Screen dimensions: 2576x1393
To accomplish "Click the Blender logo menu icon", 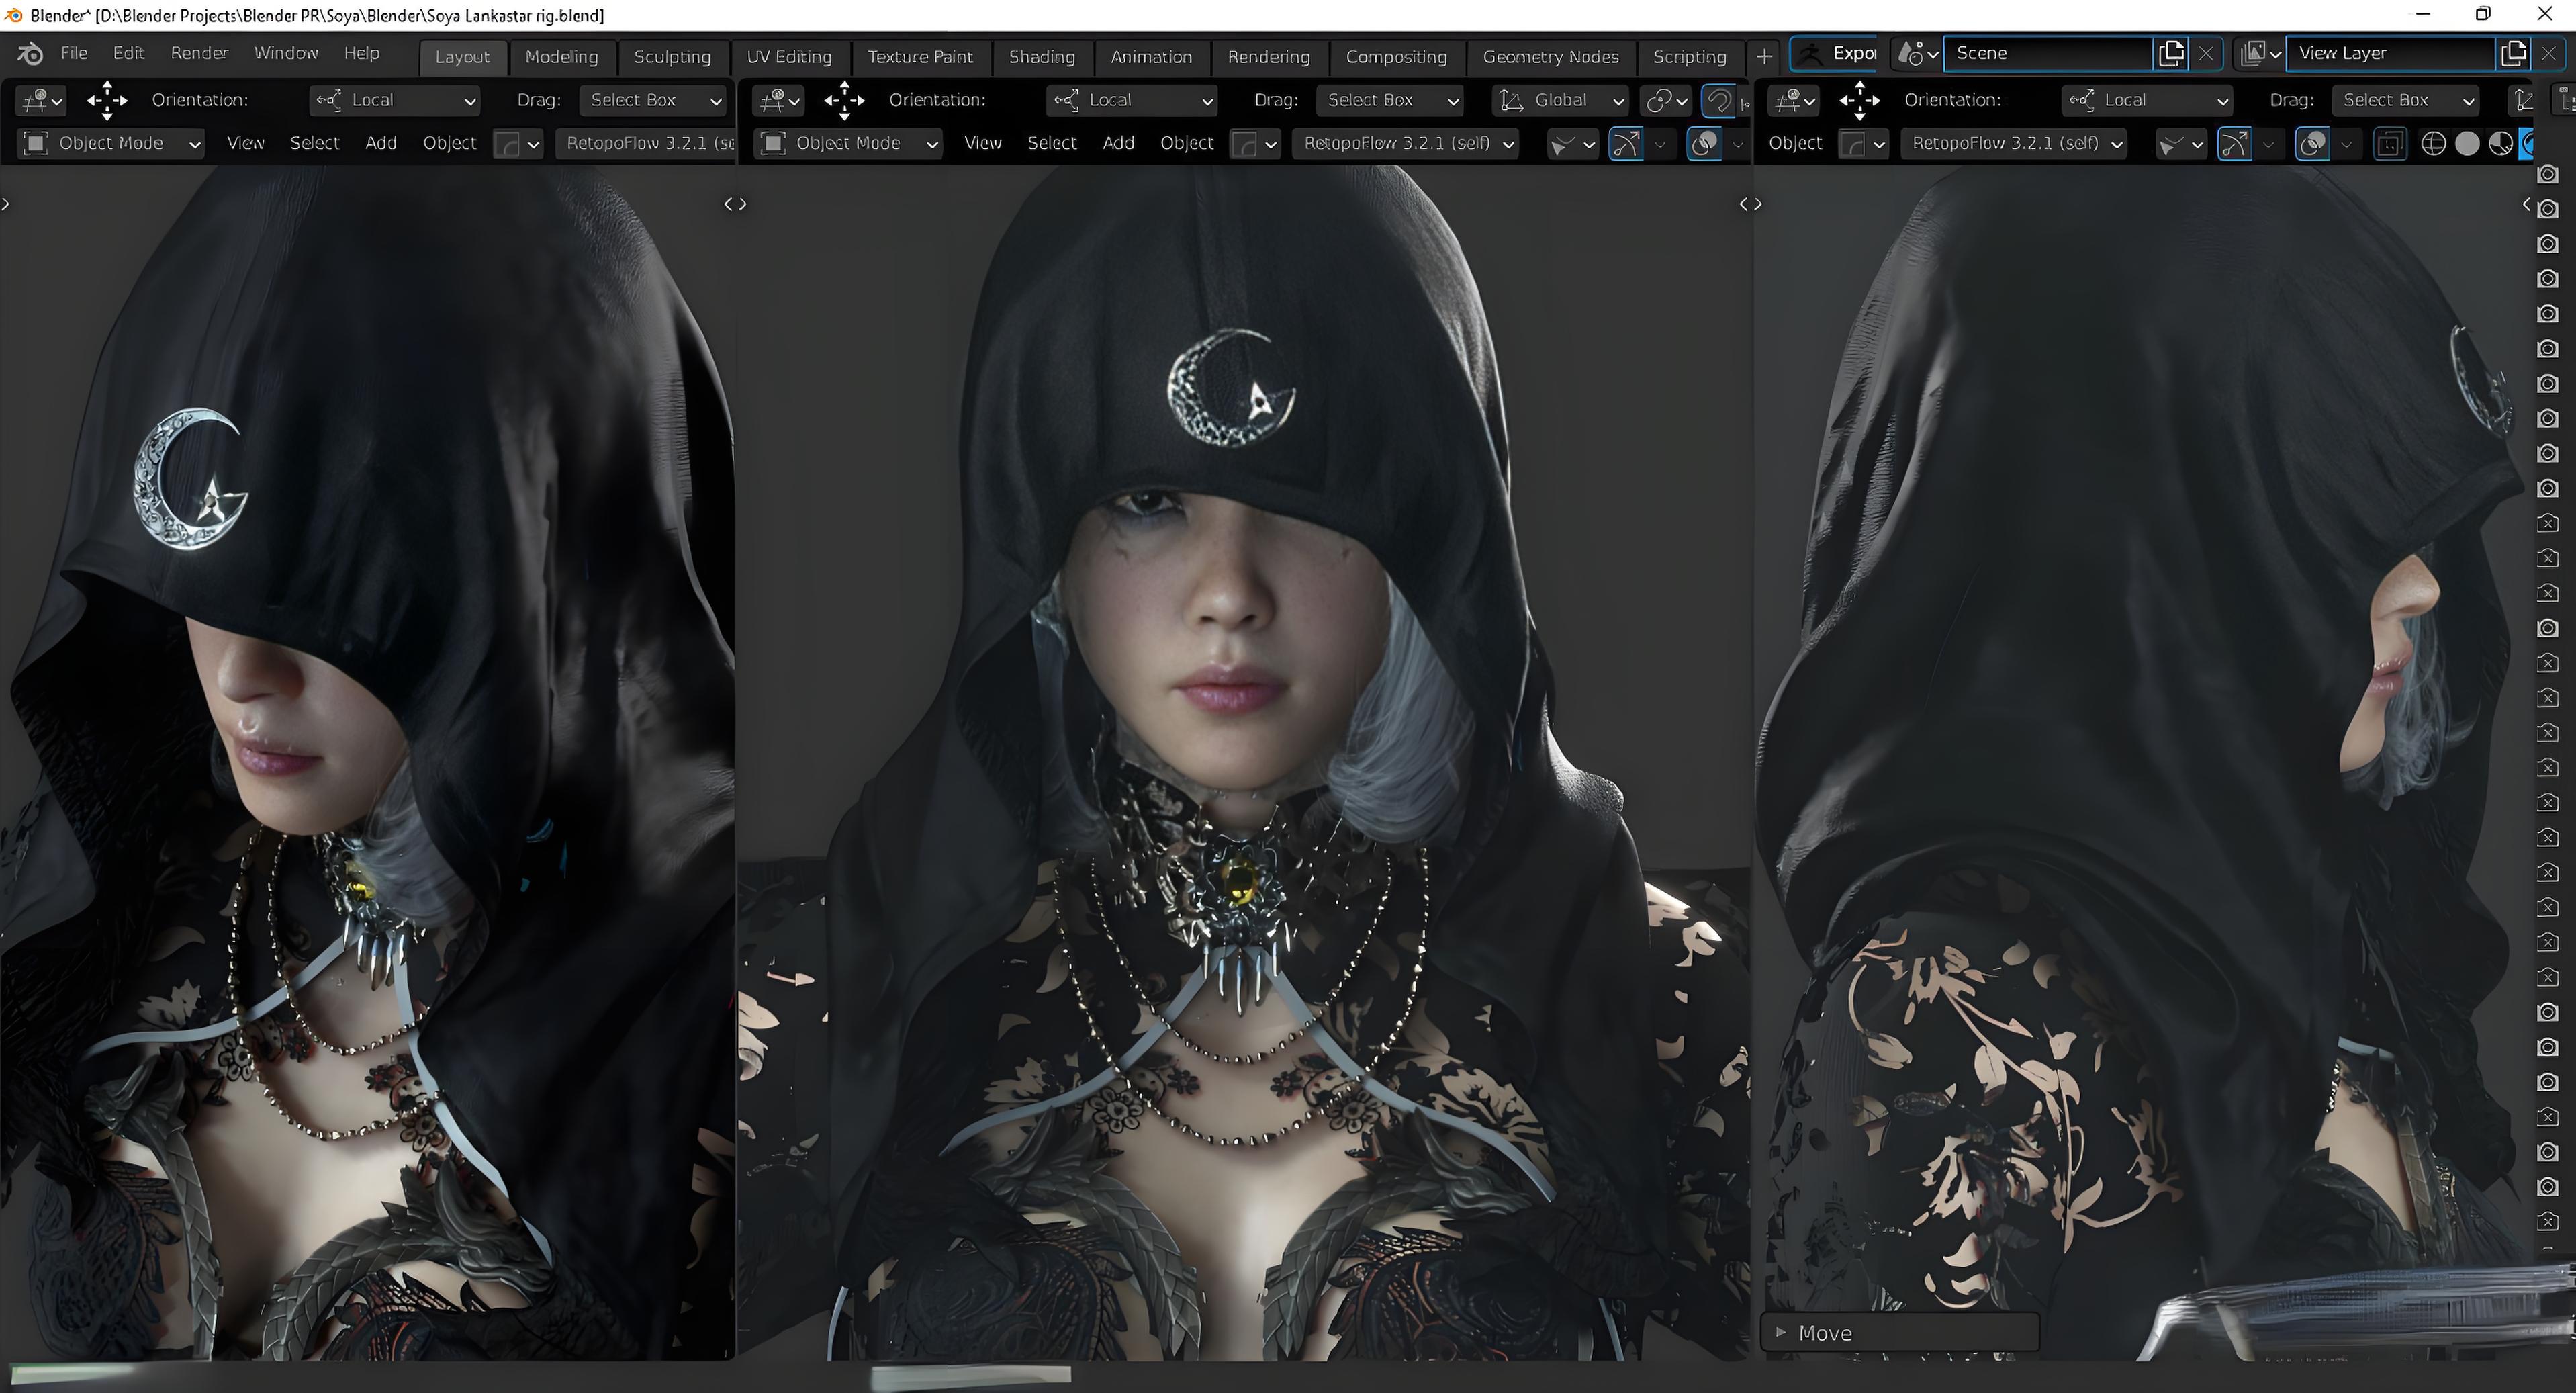I will (x=30, y=54).
